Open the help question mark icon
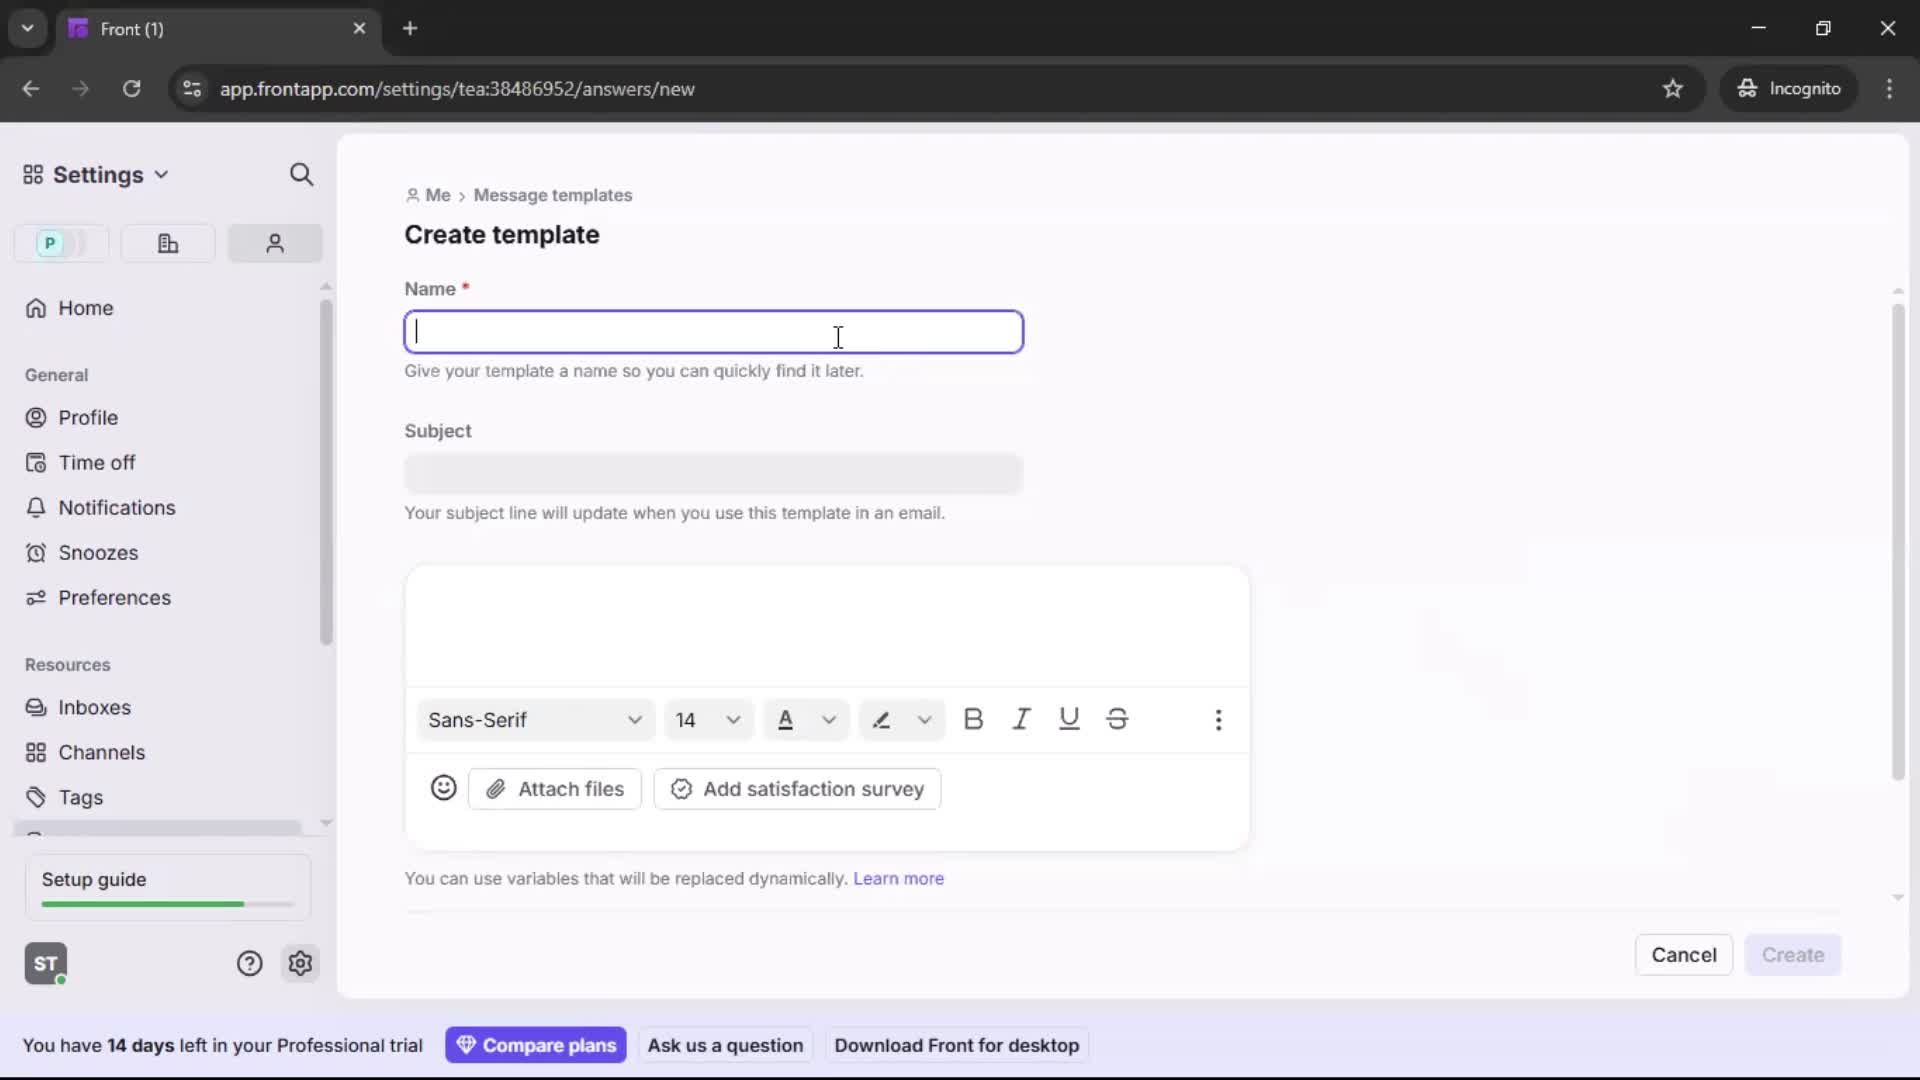The image size is (1920, 1080). (x=248, y=963)
